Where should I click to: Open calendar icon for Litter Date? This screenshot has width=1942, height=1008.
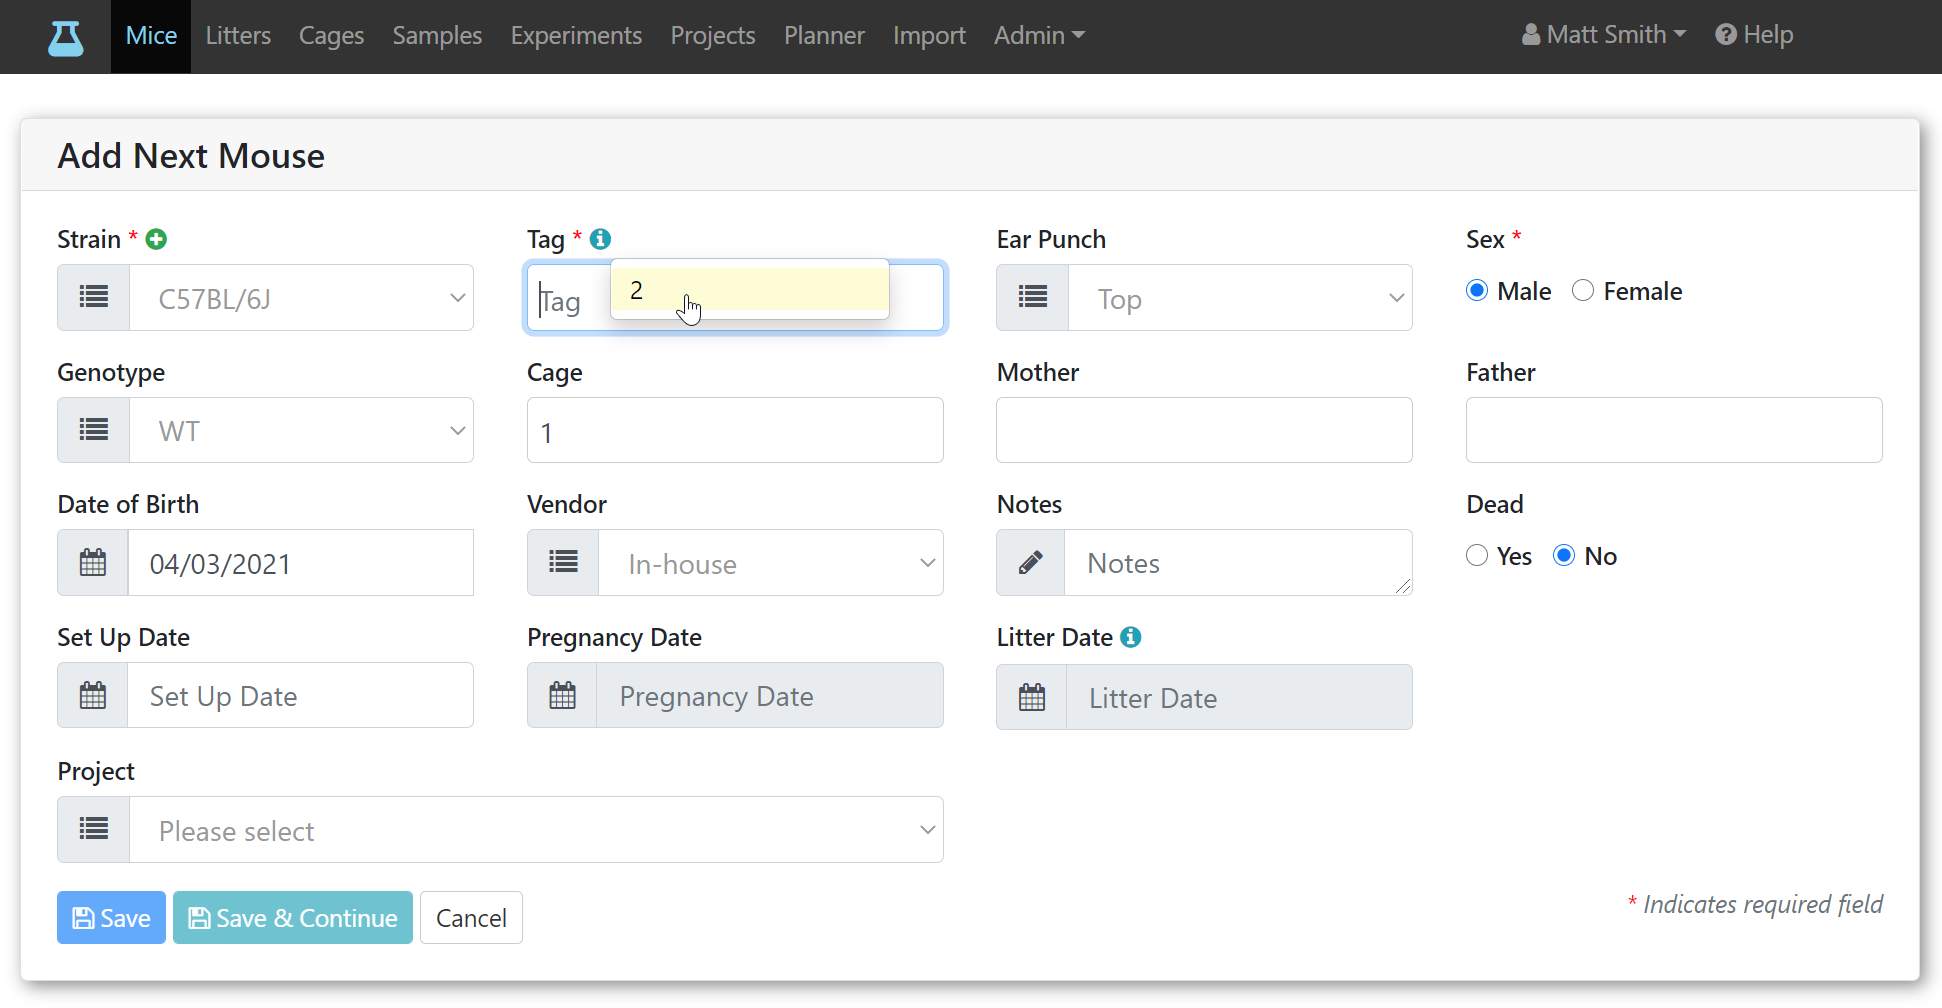(x=1032, y=697)
